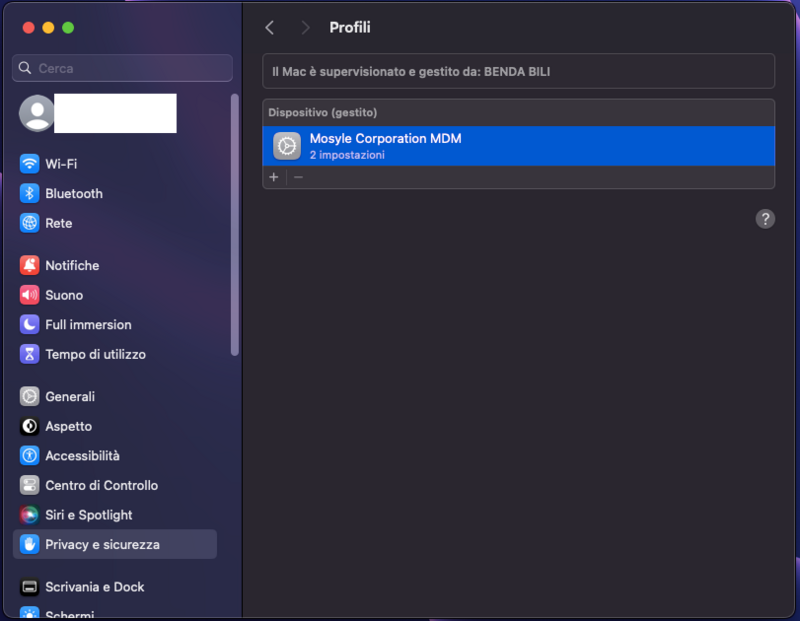Close the settings window with red button
The height and width of the screenshot is (621, 800).
coord(29,28)
